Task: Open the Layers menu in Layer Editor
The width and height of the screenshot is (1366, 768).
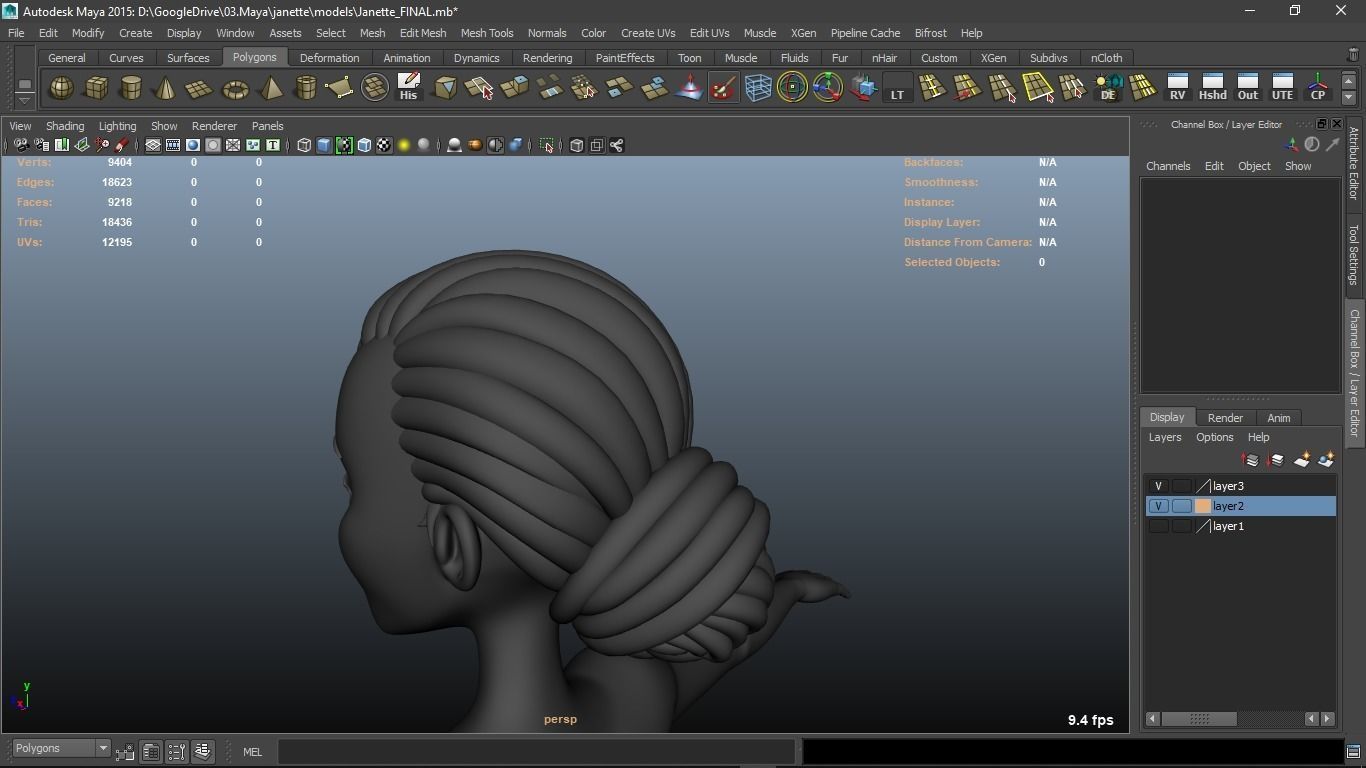Action: point(1165,437)
